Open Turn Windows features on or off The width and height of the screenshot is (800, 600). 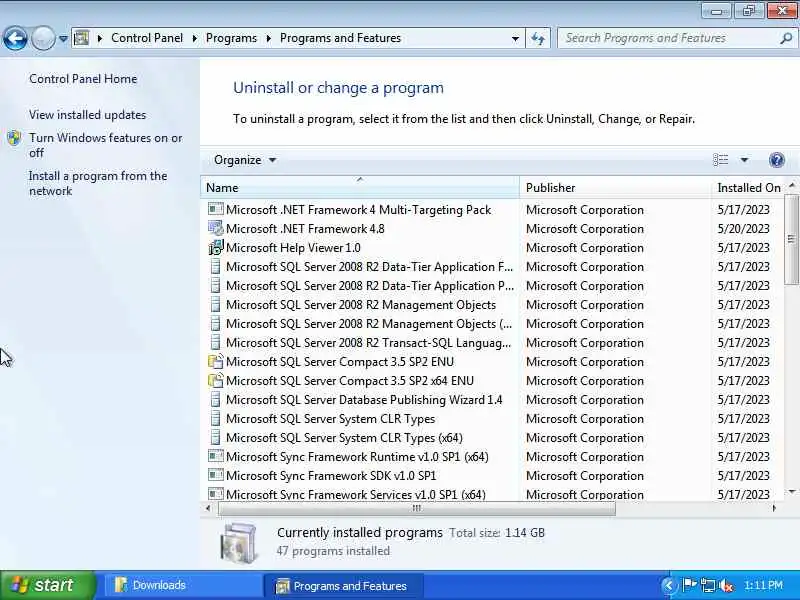pos(106,145)
